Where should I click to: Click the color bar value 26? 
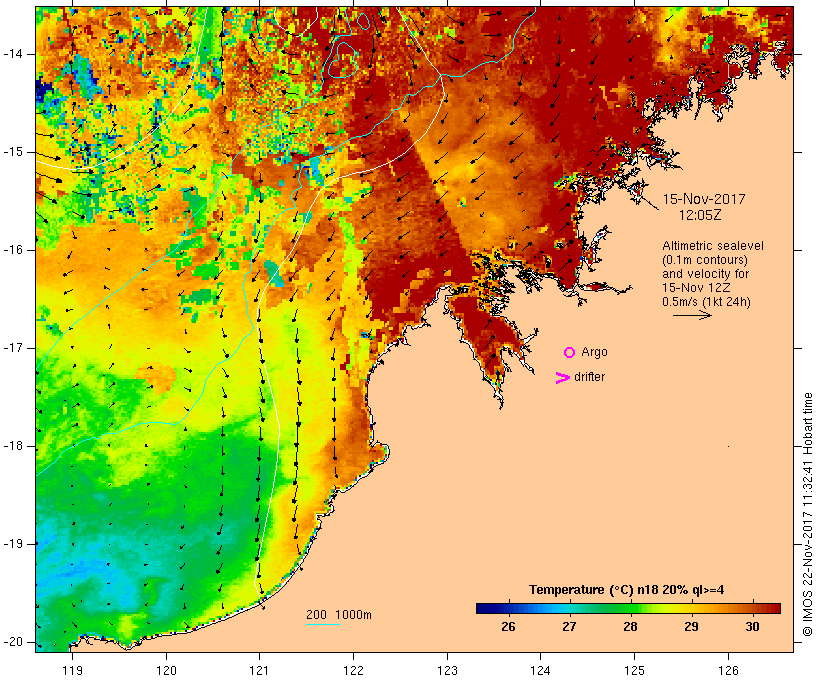508,626
